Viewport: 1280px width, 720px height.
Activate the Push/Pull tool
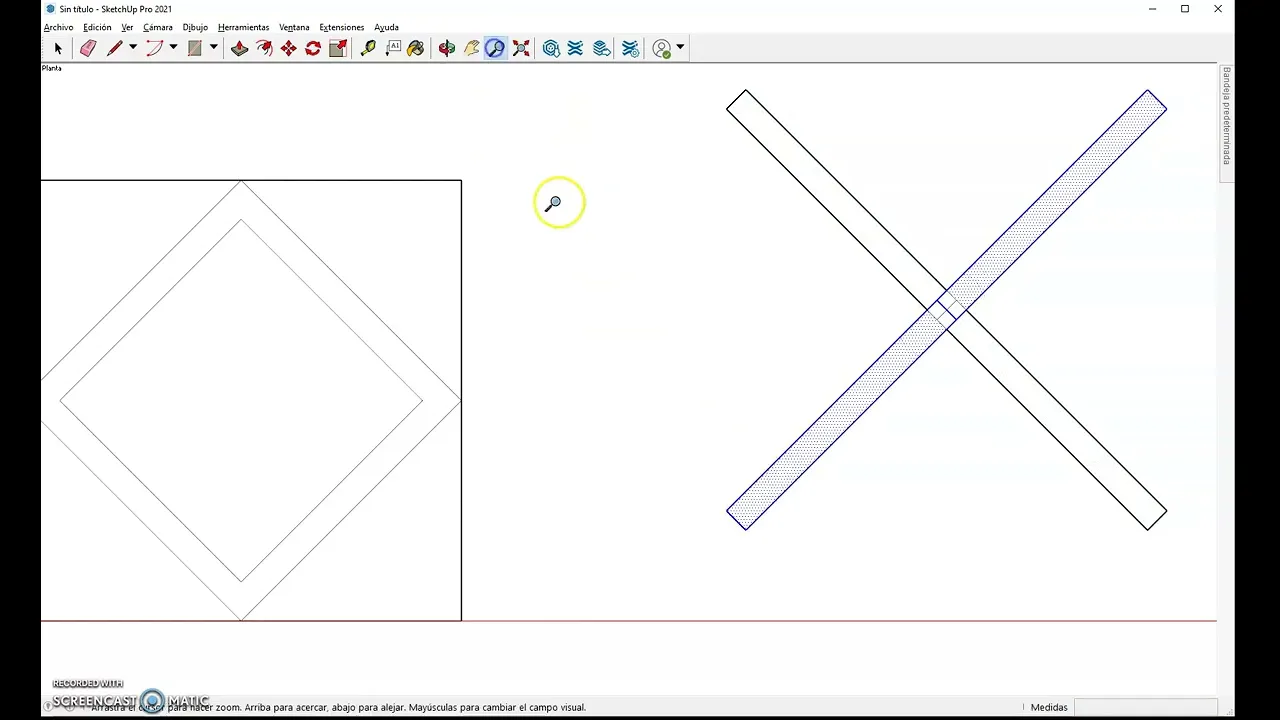tap(239, 48)
